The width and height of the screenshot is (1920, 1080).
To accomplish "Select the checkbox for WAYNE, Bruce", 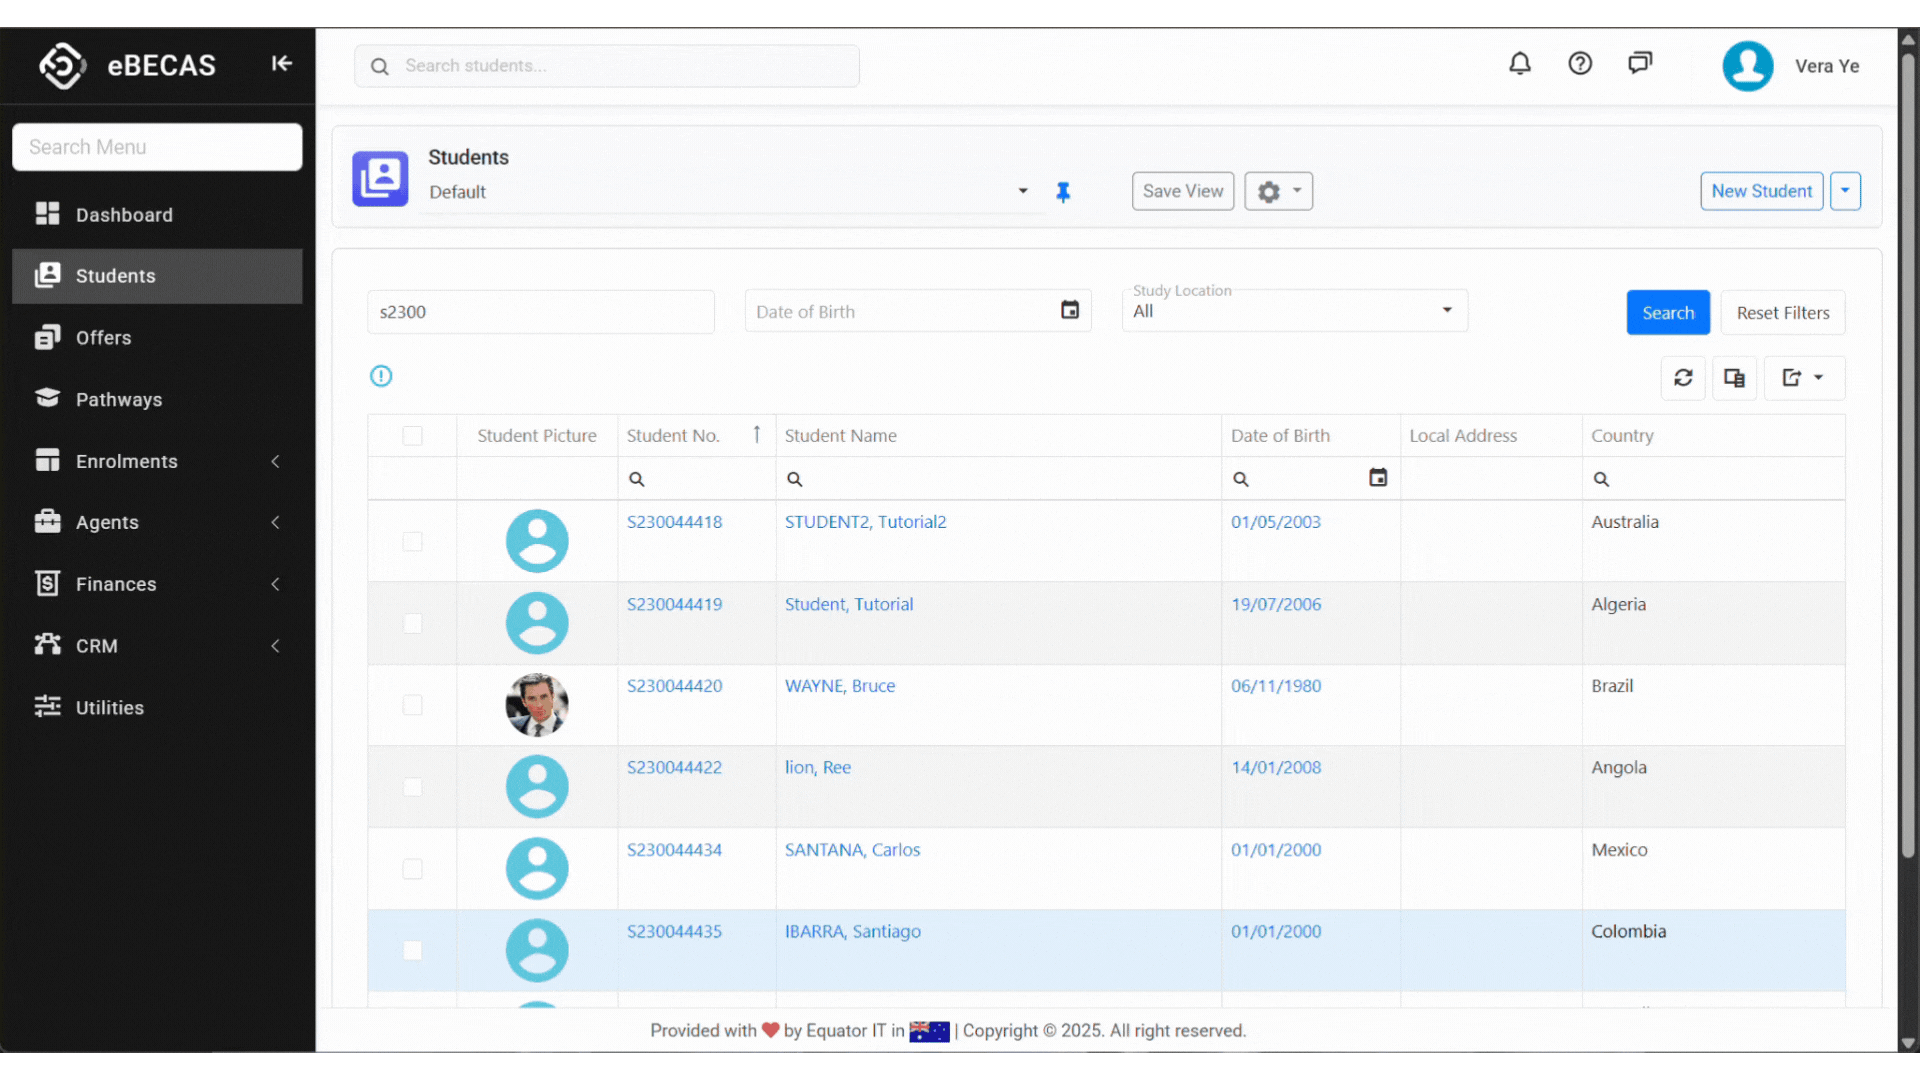I will click(412, 705).
